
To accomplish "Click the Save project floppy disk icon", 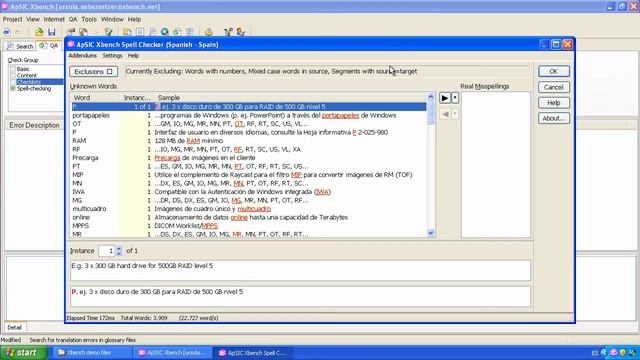I will (x=51, y=31).
